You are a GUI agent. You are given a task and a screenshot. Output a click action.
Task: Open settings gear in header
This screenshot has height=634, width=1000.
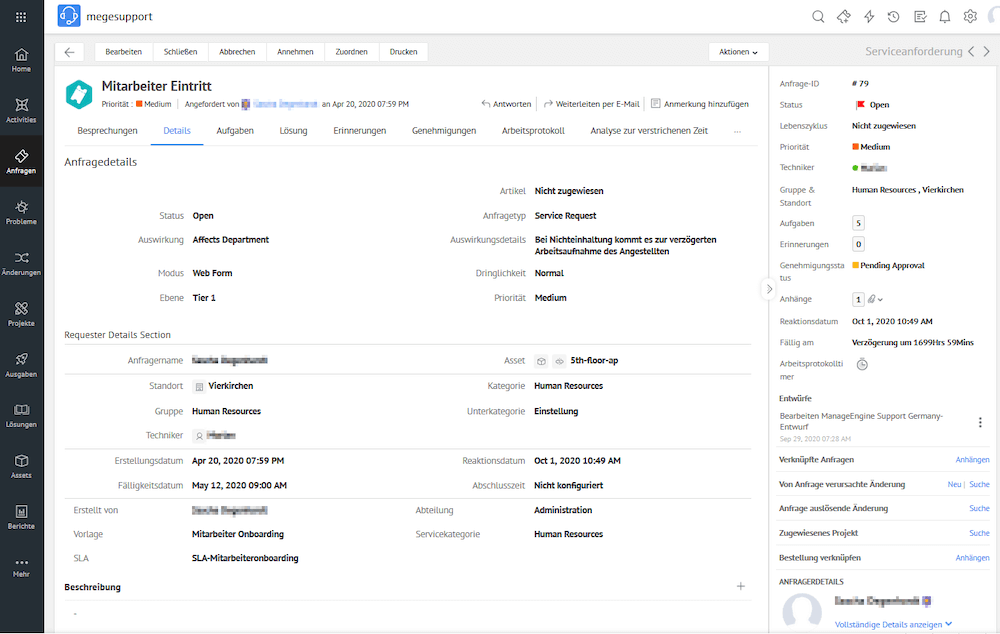click(x=970, y=17)
